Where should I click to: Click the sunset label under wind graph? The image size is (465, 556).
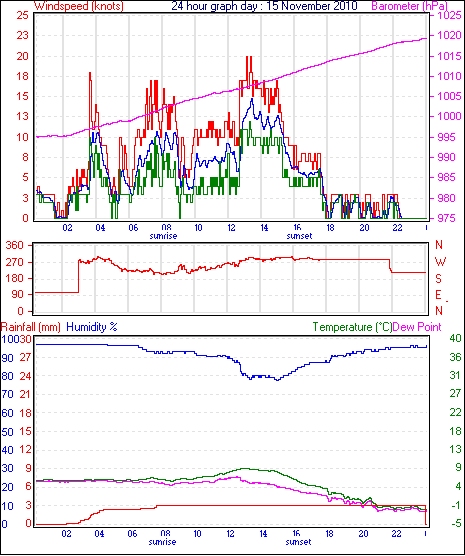pos(299,236)
